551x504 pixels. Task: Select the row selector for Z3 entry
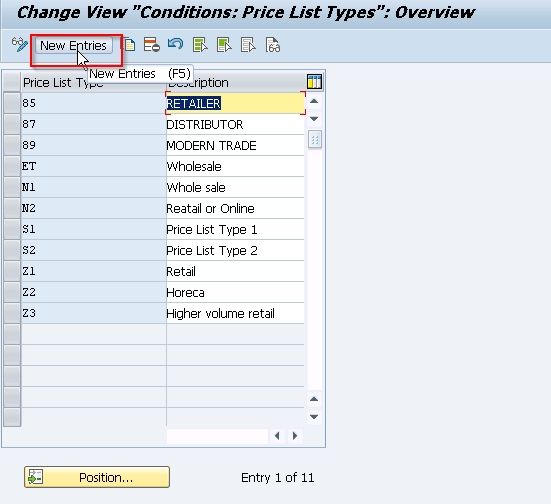pyautogui.click(x=12, y=313)
